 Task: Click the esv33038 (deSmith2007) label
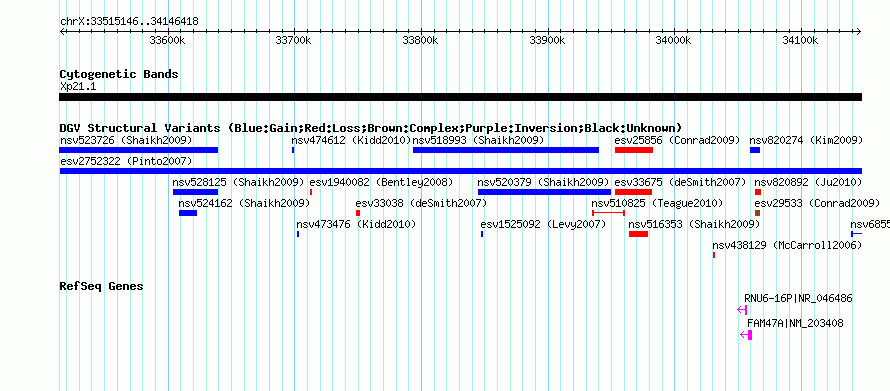(421, 203)
